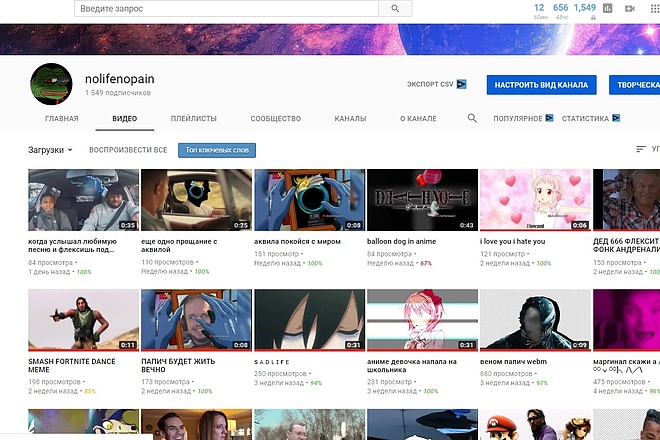This screenshot has width=660, height=440.
Task: Open the Сообщество tab
Action: (276, 119)
